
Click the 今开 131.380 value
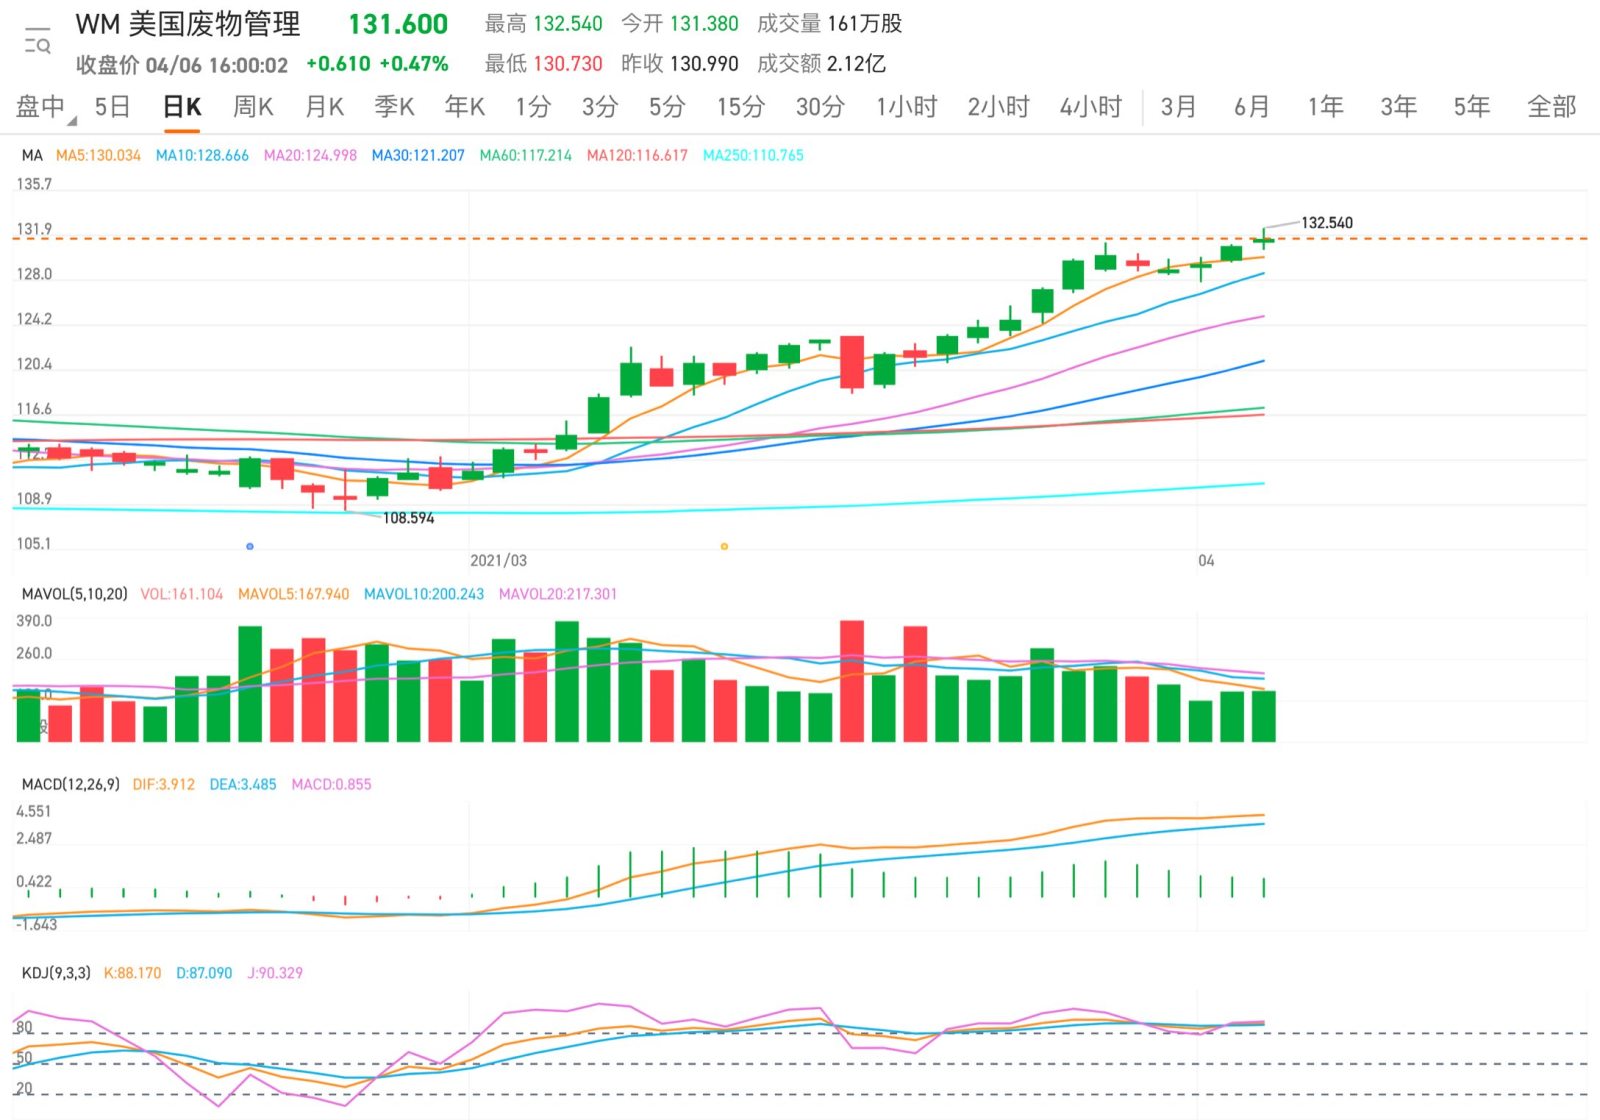(x=680, y=24)
